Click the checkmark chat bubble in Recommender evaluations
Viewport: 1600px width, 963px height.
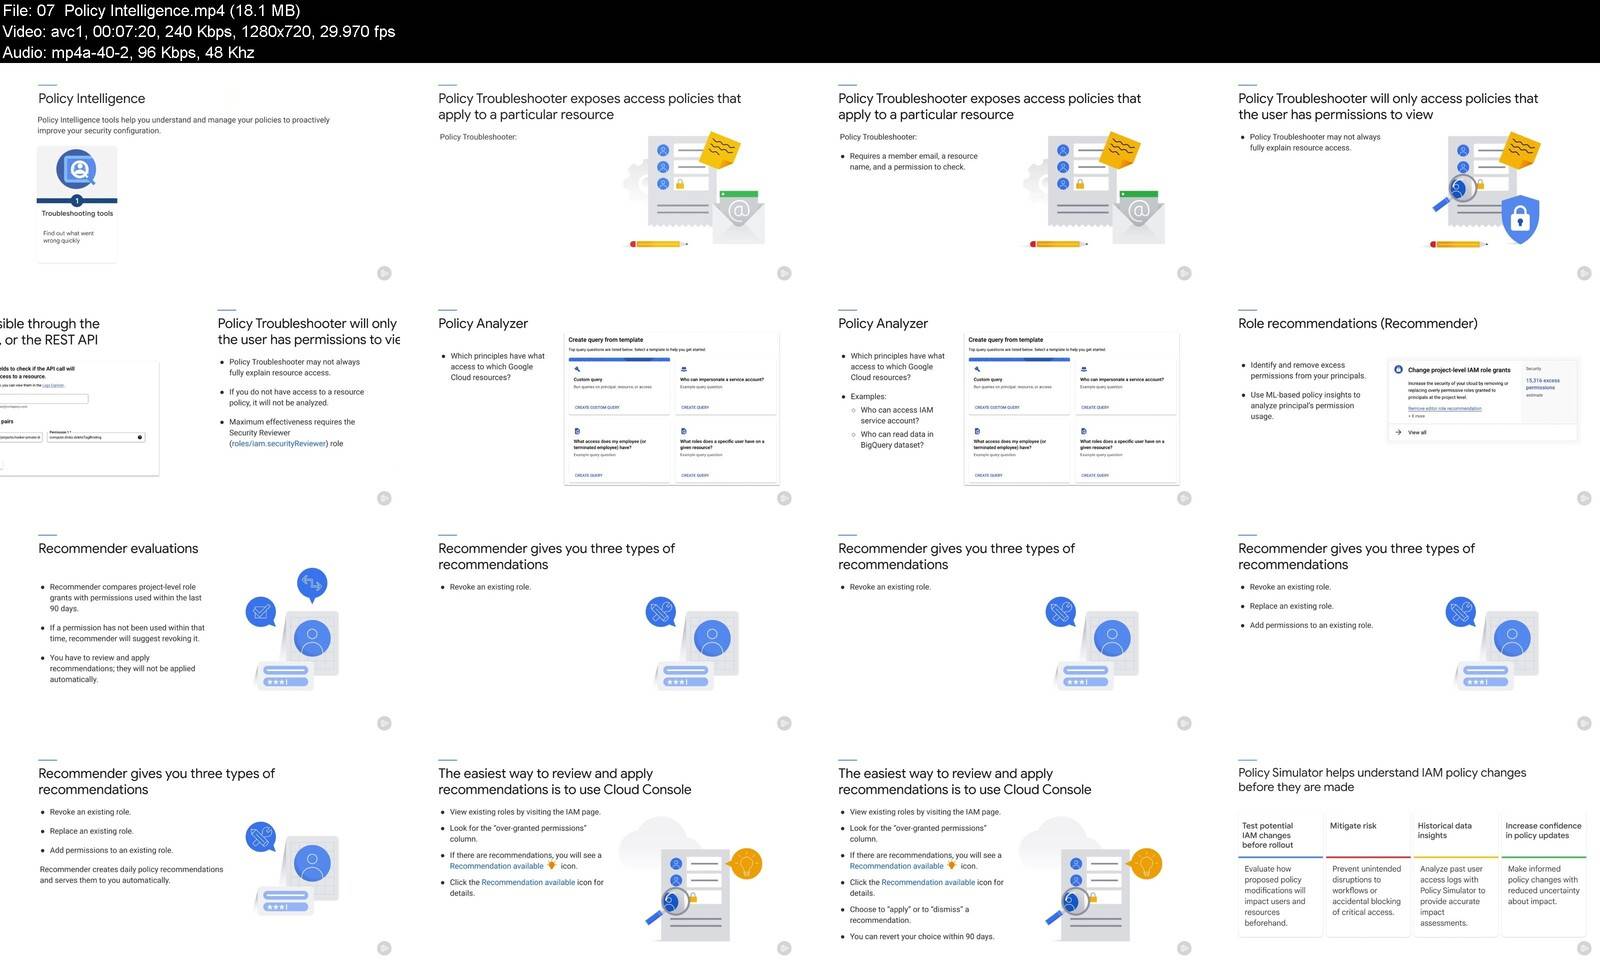(x=261, y=612)
